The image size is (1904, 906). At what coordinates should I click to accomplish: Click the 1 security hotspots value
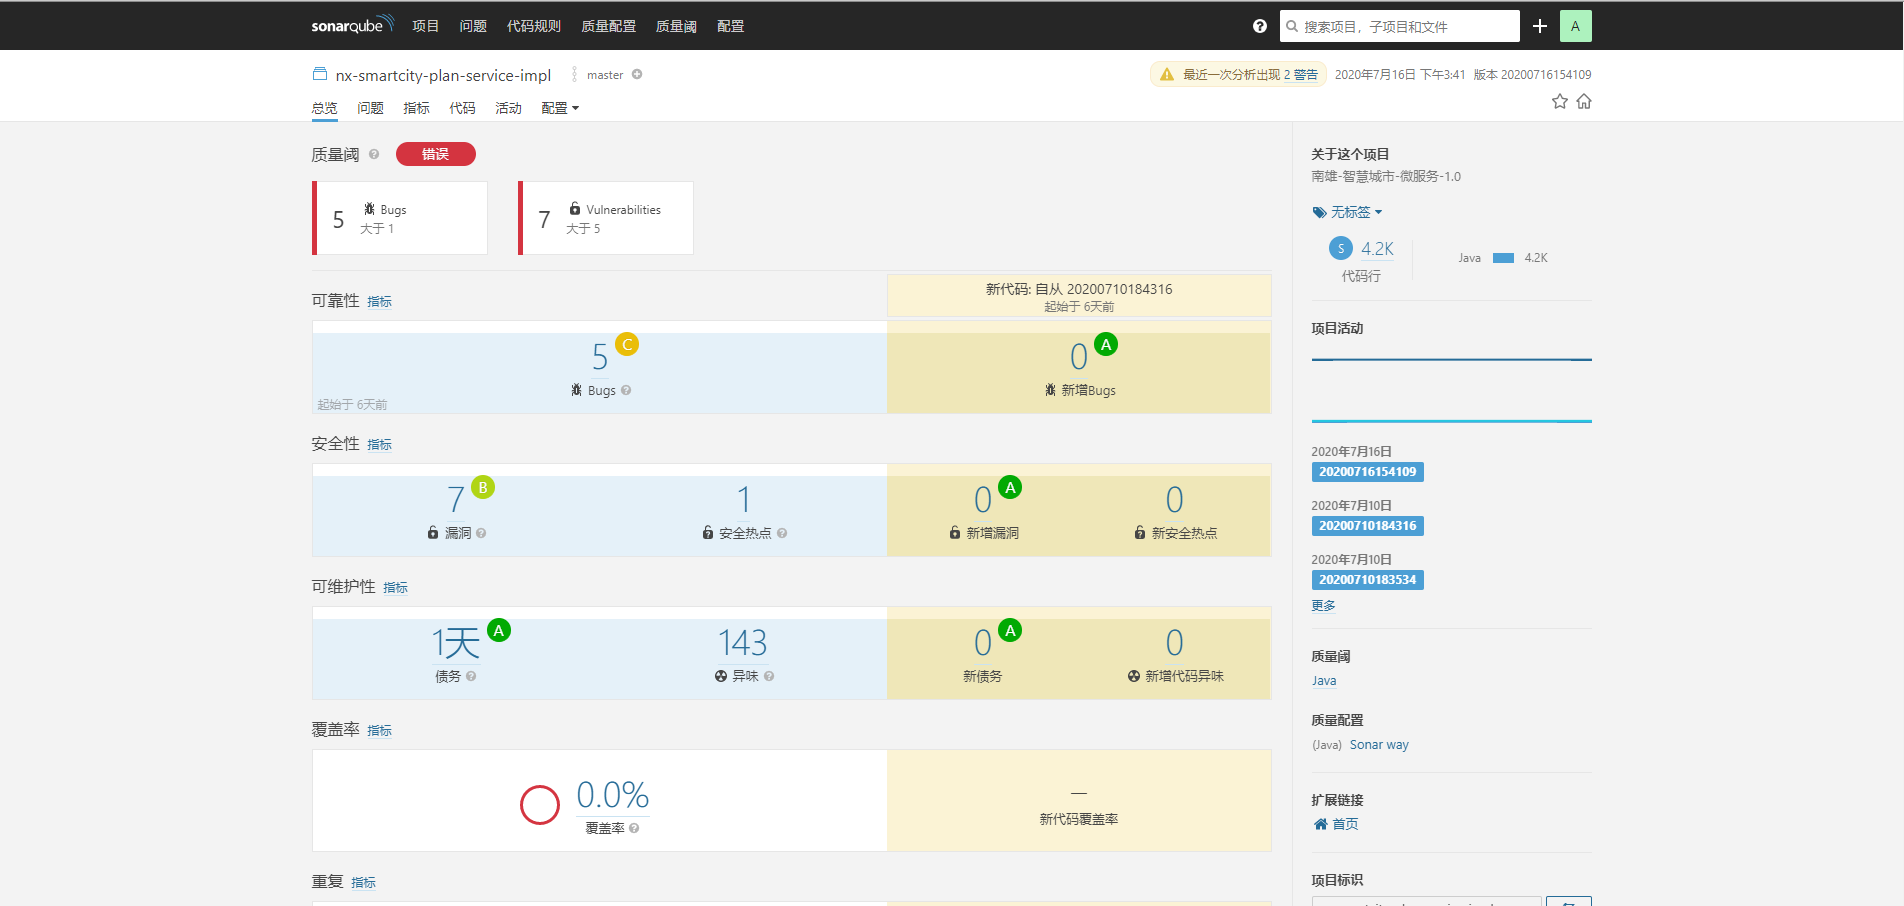(x=744, y=500)
